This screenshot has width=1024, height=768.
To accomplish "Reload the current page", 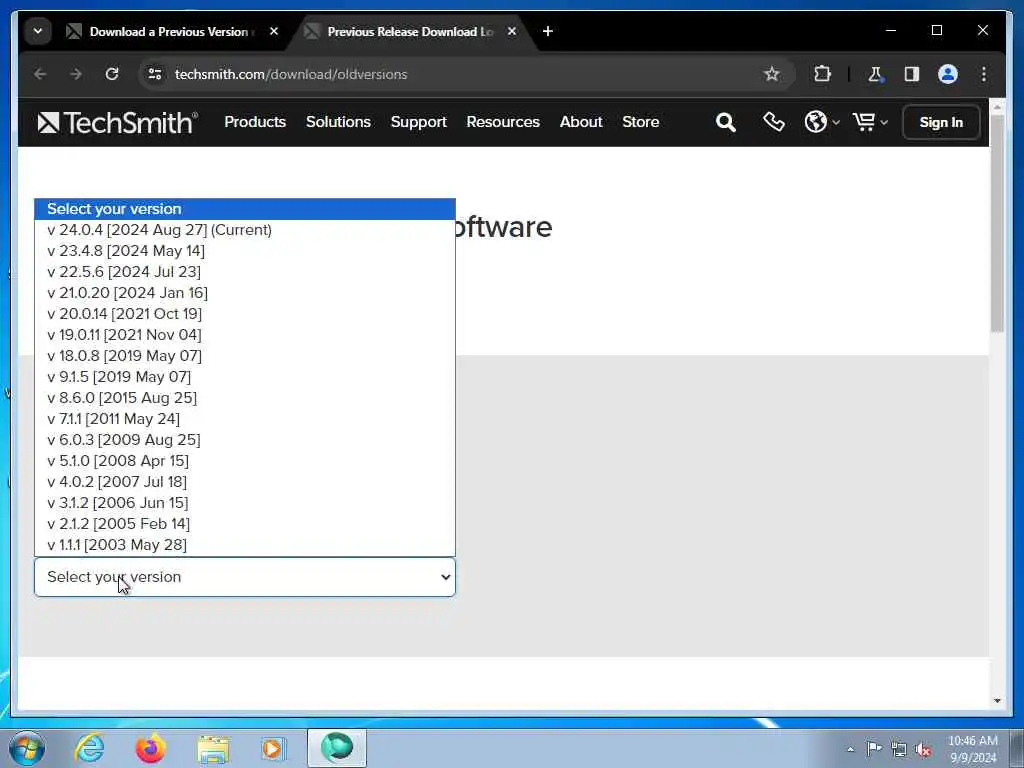I will coord(112,74).
